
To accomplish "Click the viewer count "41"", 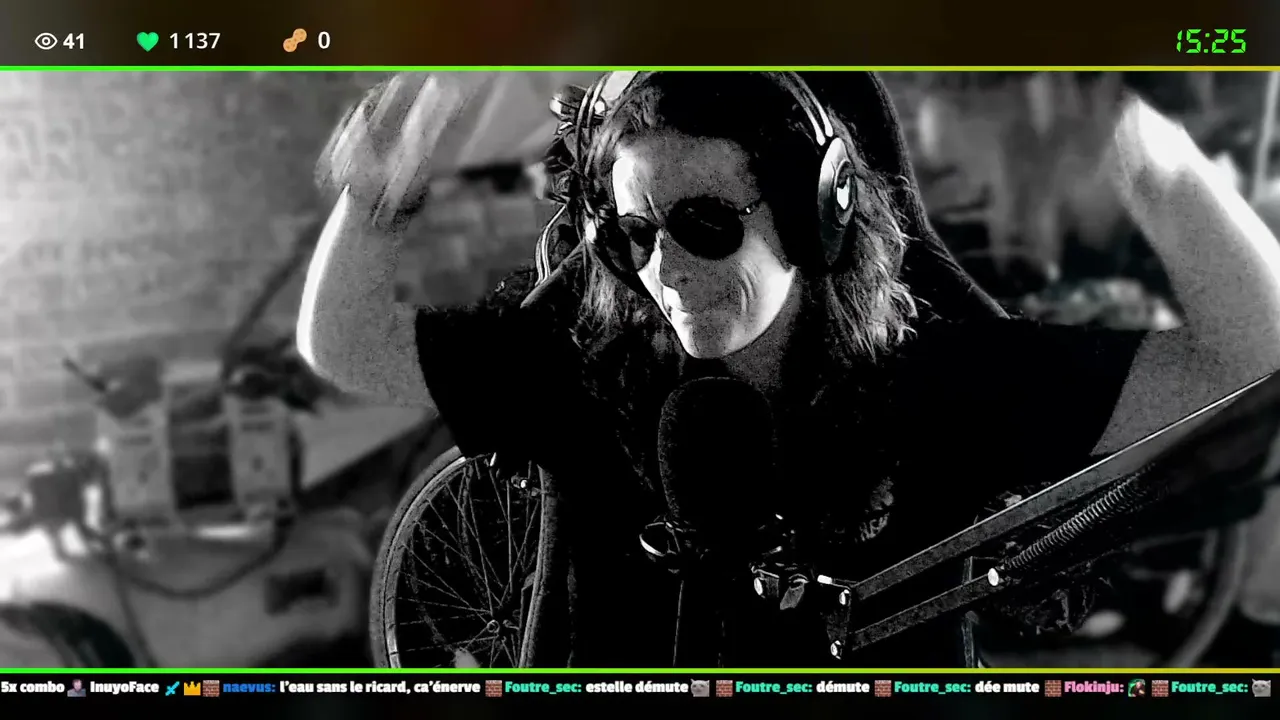I will tap(74, 41).
